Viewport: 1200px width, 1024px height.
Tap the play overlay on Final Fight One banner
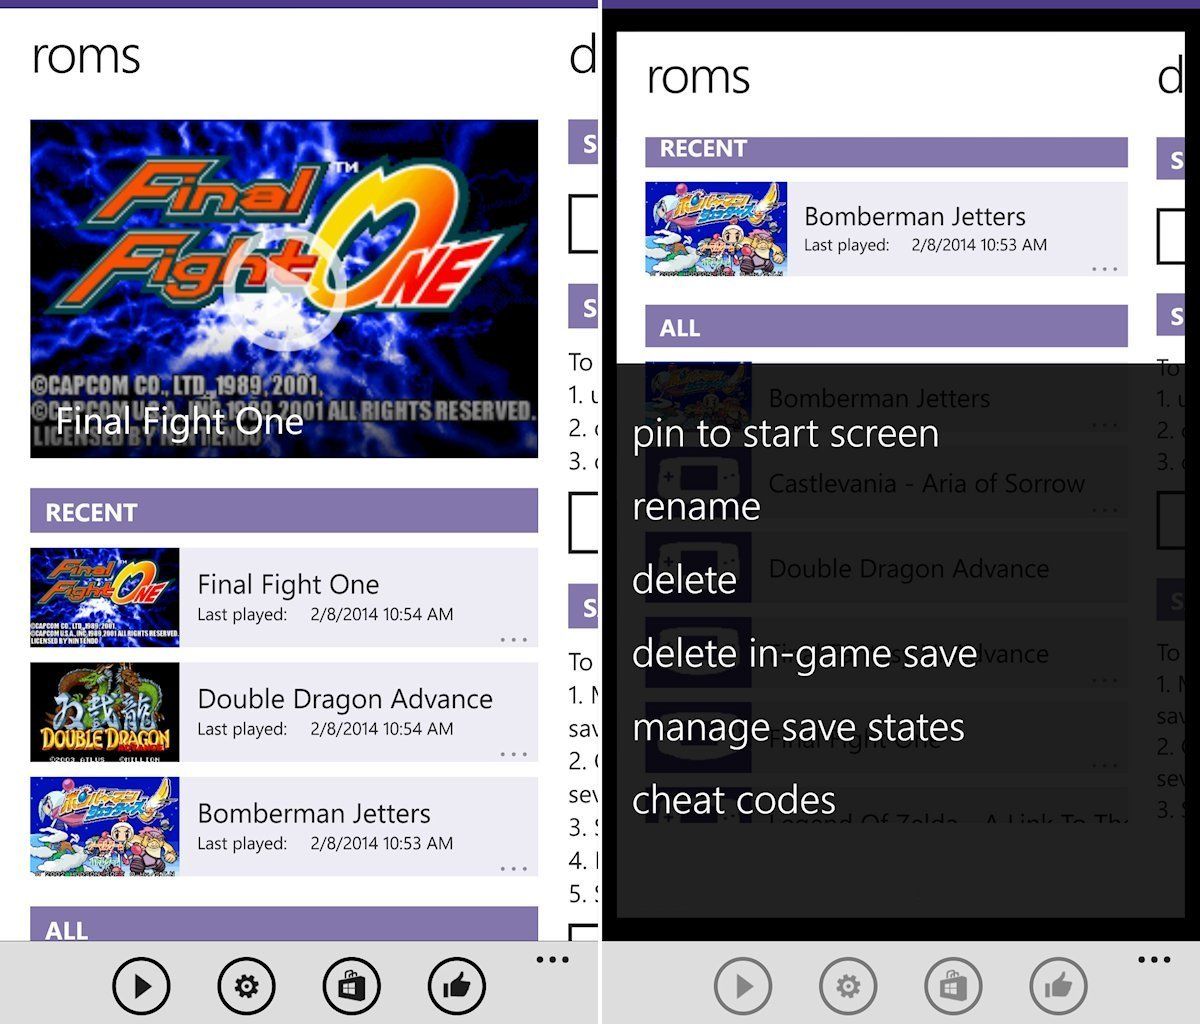tap(283, 290)
